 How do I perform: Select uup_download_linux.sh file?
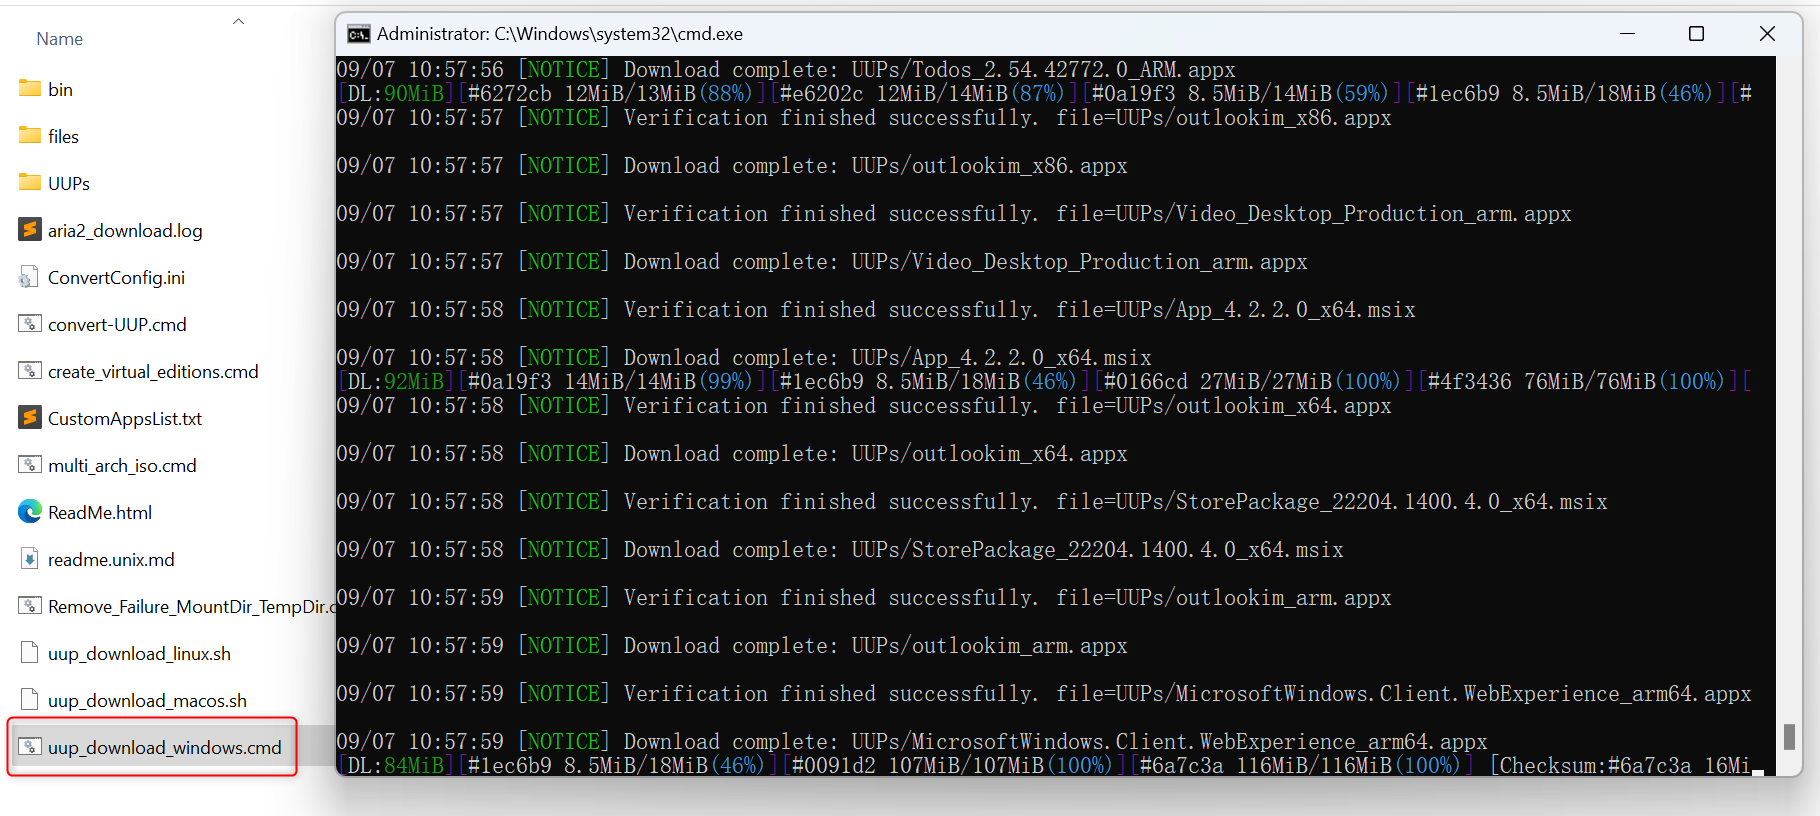(139, 654)
